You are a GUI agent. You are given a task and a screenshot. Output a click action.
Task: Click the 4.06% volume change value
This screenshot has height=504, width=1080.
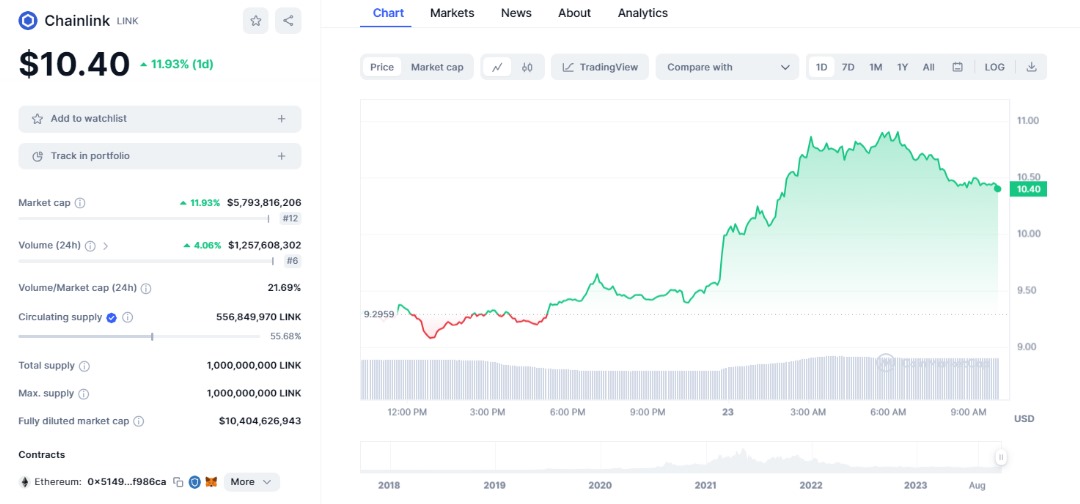point(202,246)
